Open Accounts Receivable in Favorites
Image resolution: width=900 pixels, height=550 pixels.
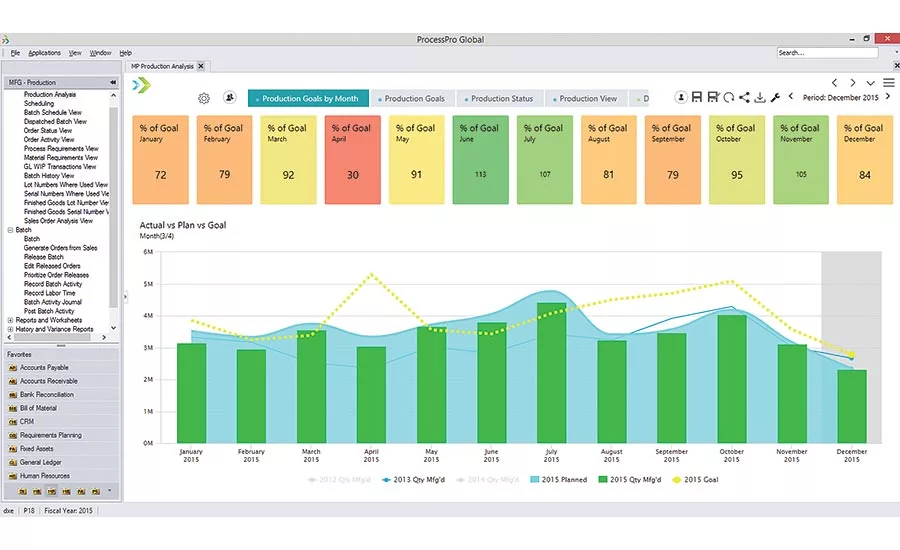click(61, 381)
